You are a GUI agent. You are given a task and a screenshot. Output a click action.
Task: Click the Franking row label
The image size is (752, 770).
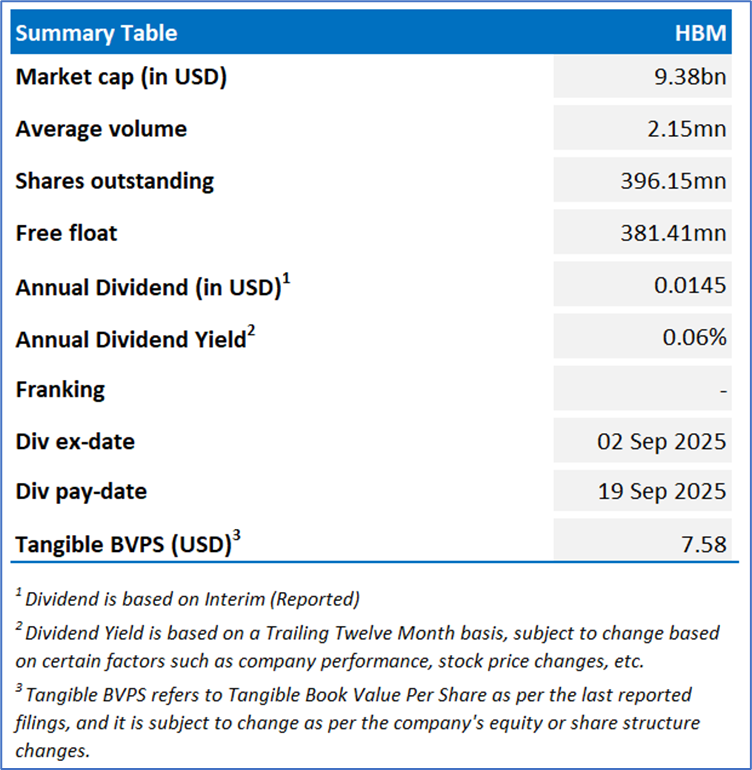pyautogui.click(x=60, y=389)
